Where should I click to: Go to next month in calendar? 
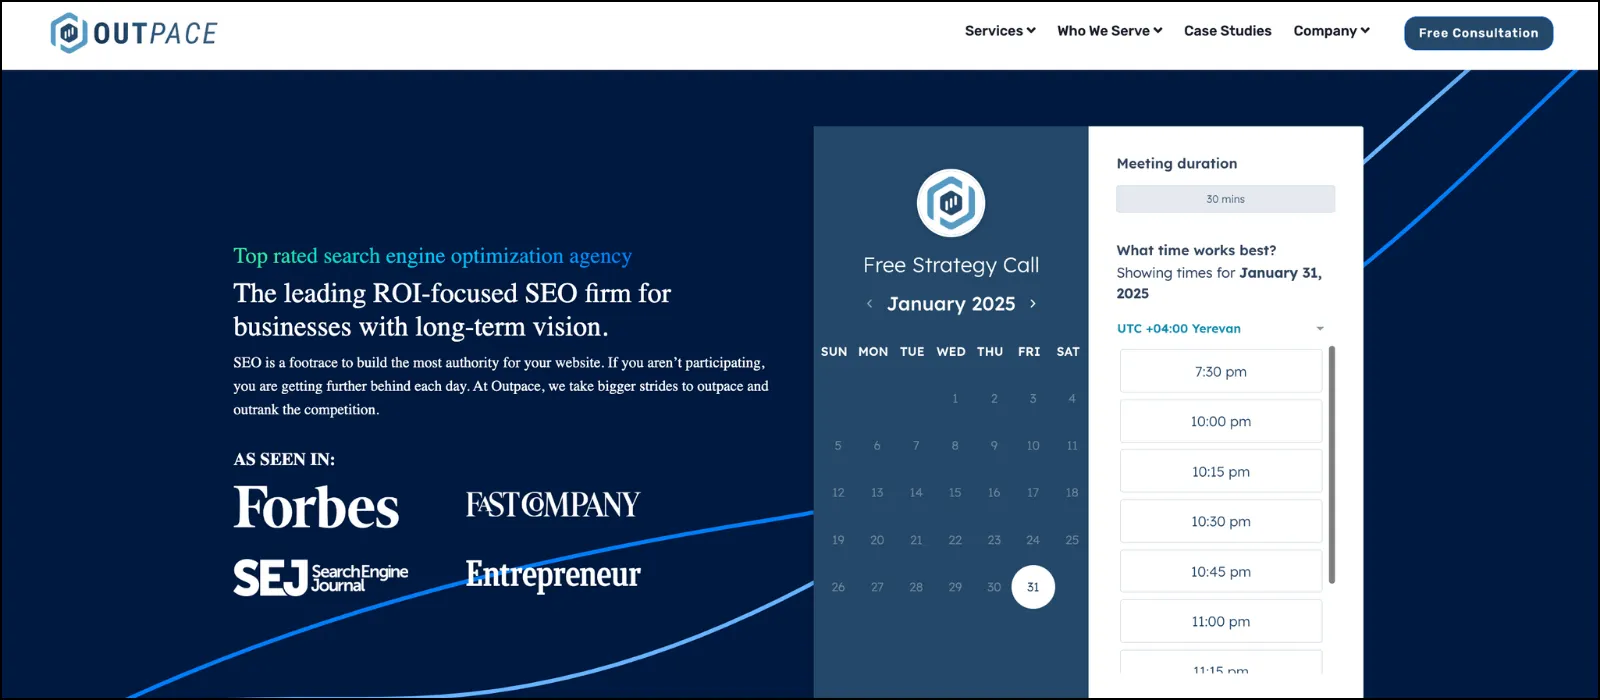(1033, 304)
